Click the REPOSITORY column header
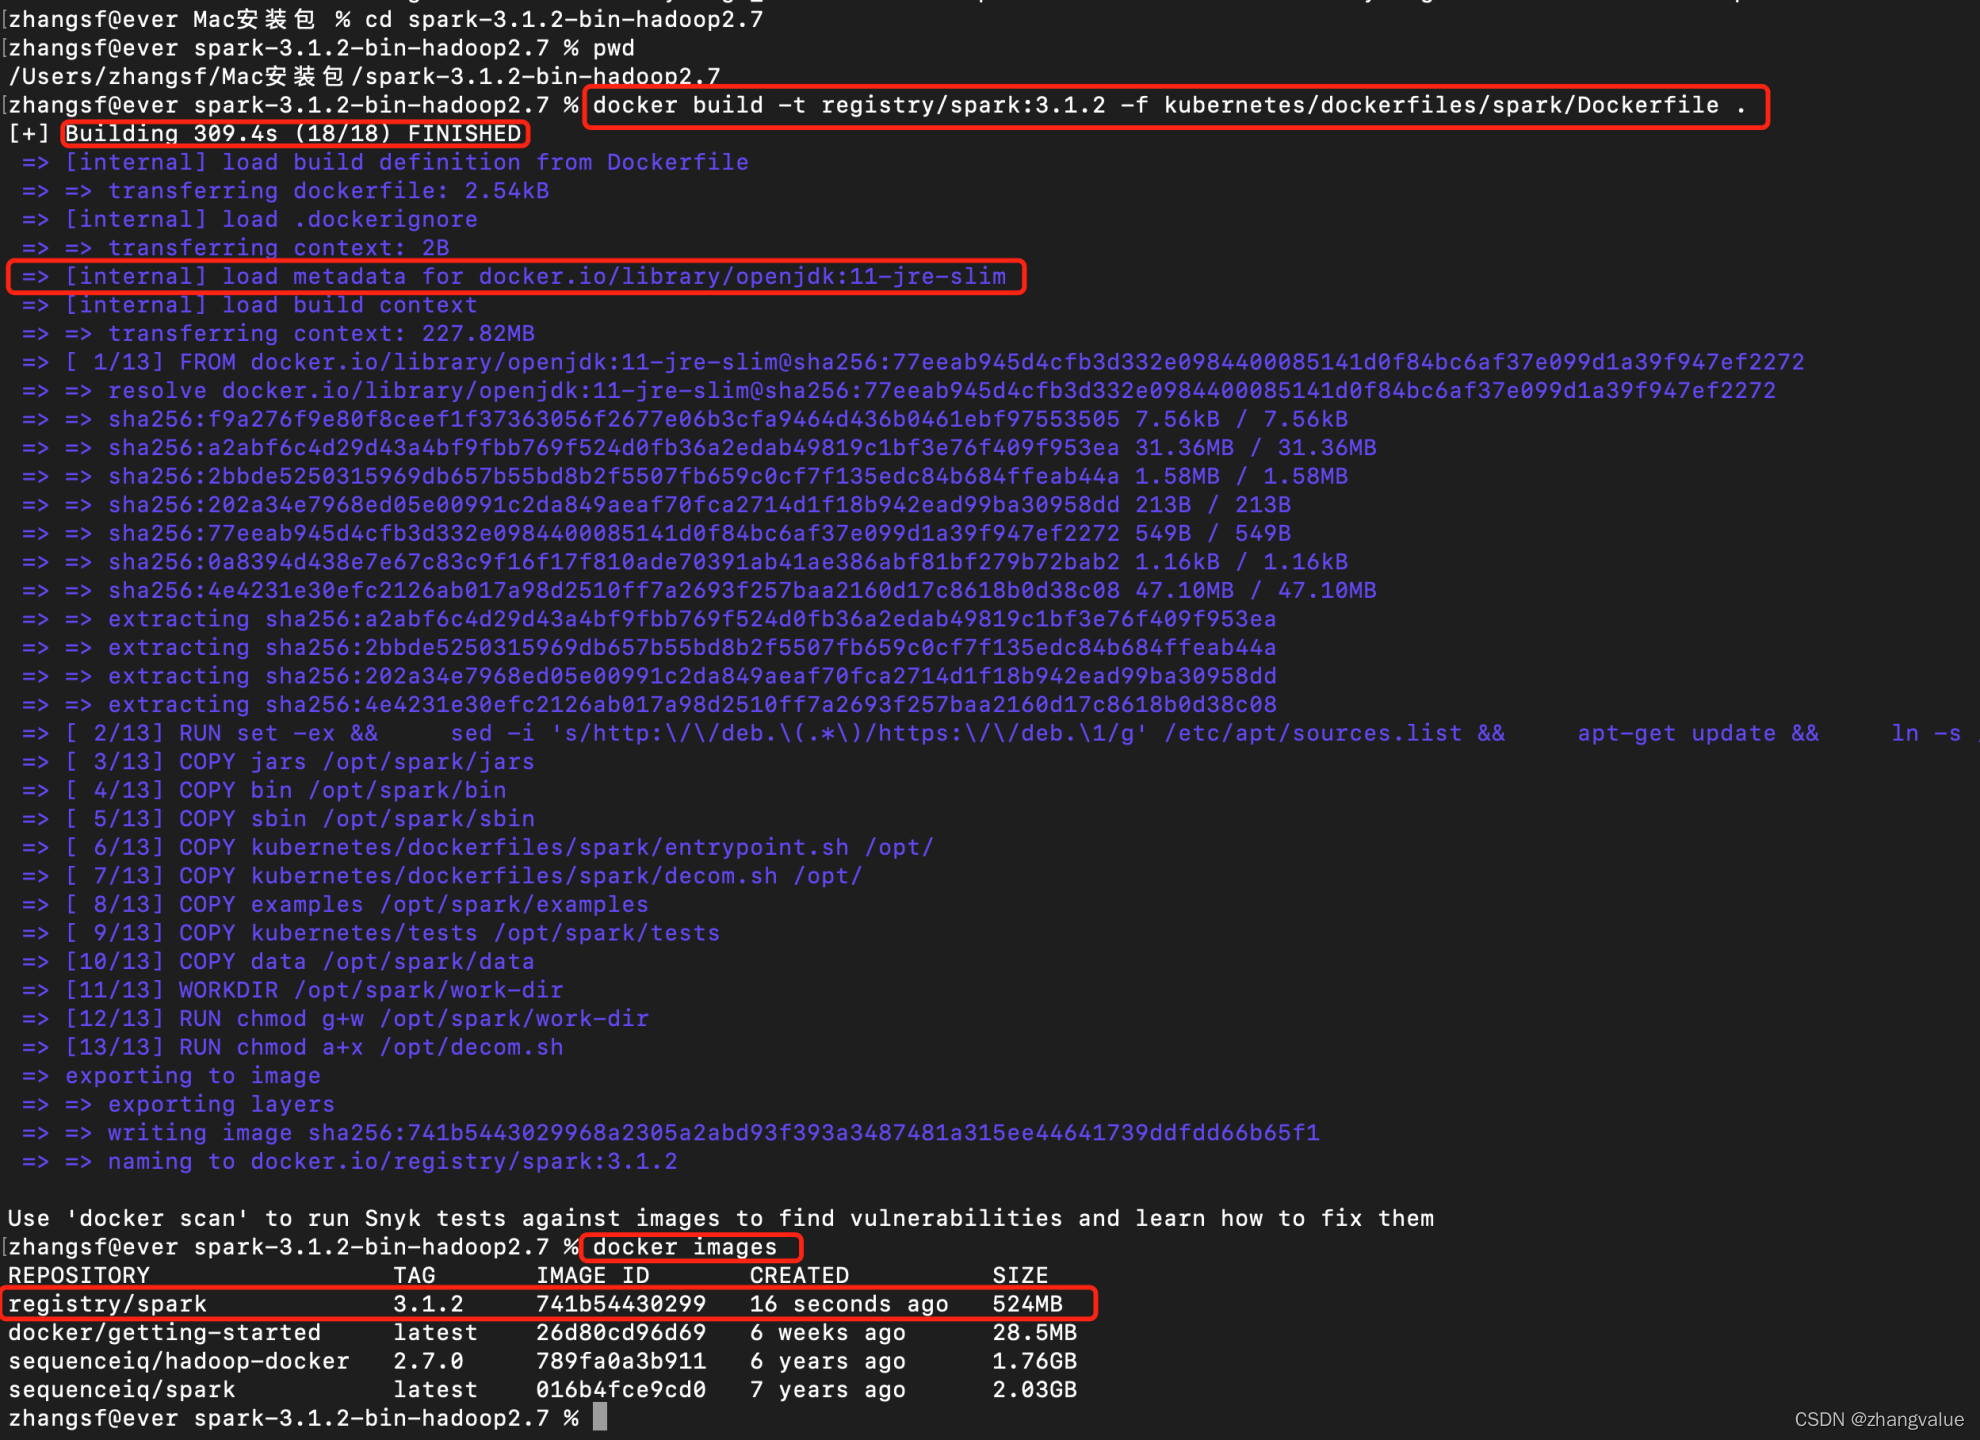The image size is (1980, 1440). 79,1276
